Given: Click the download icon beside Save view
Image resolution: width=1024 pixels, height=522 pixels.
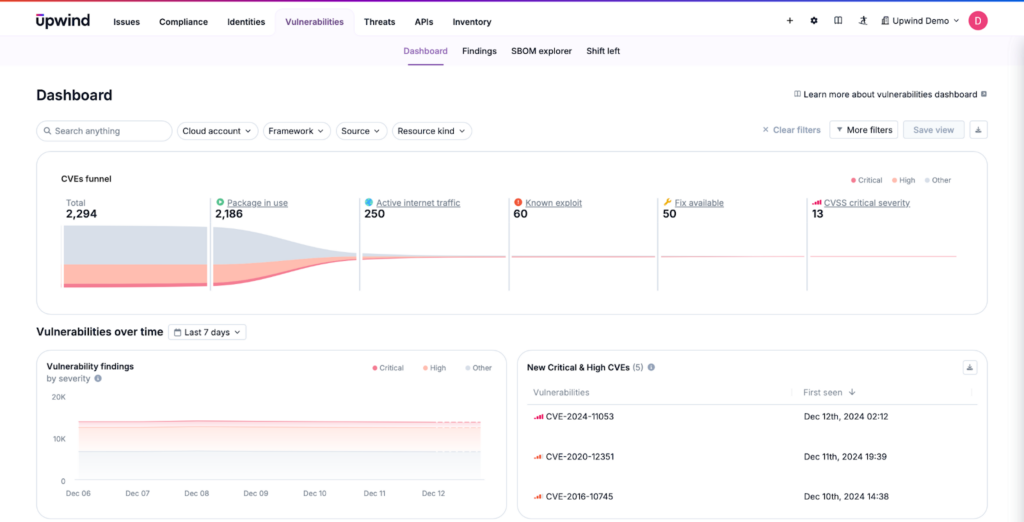Looking at the screenshot, I should click(x=978, y=130).
